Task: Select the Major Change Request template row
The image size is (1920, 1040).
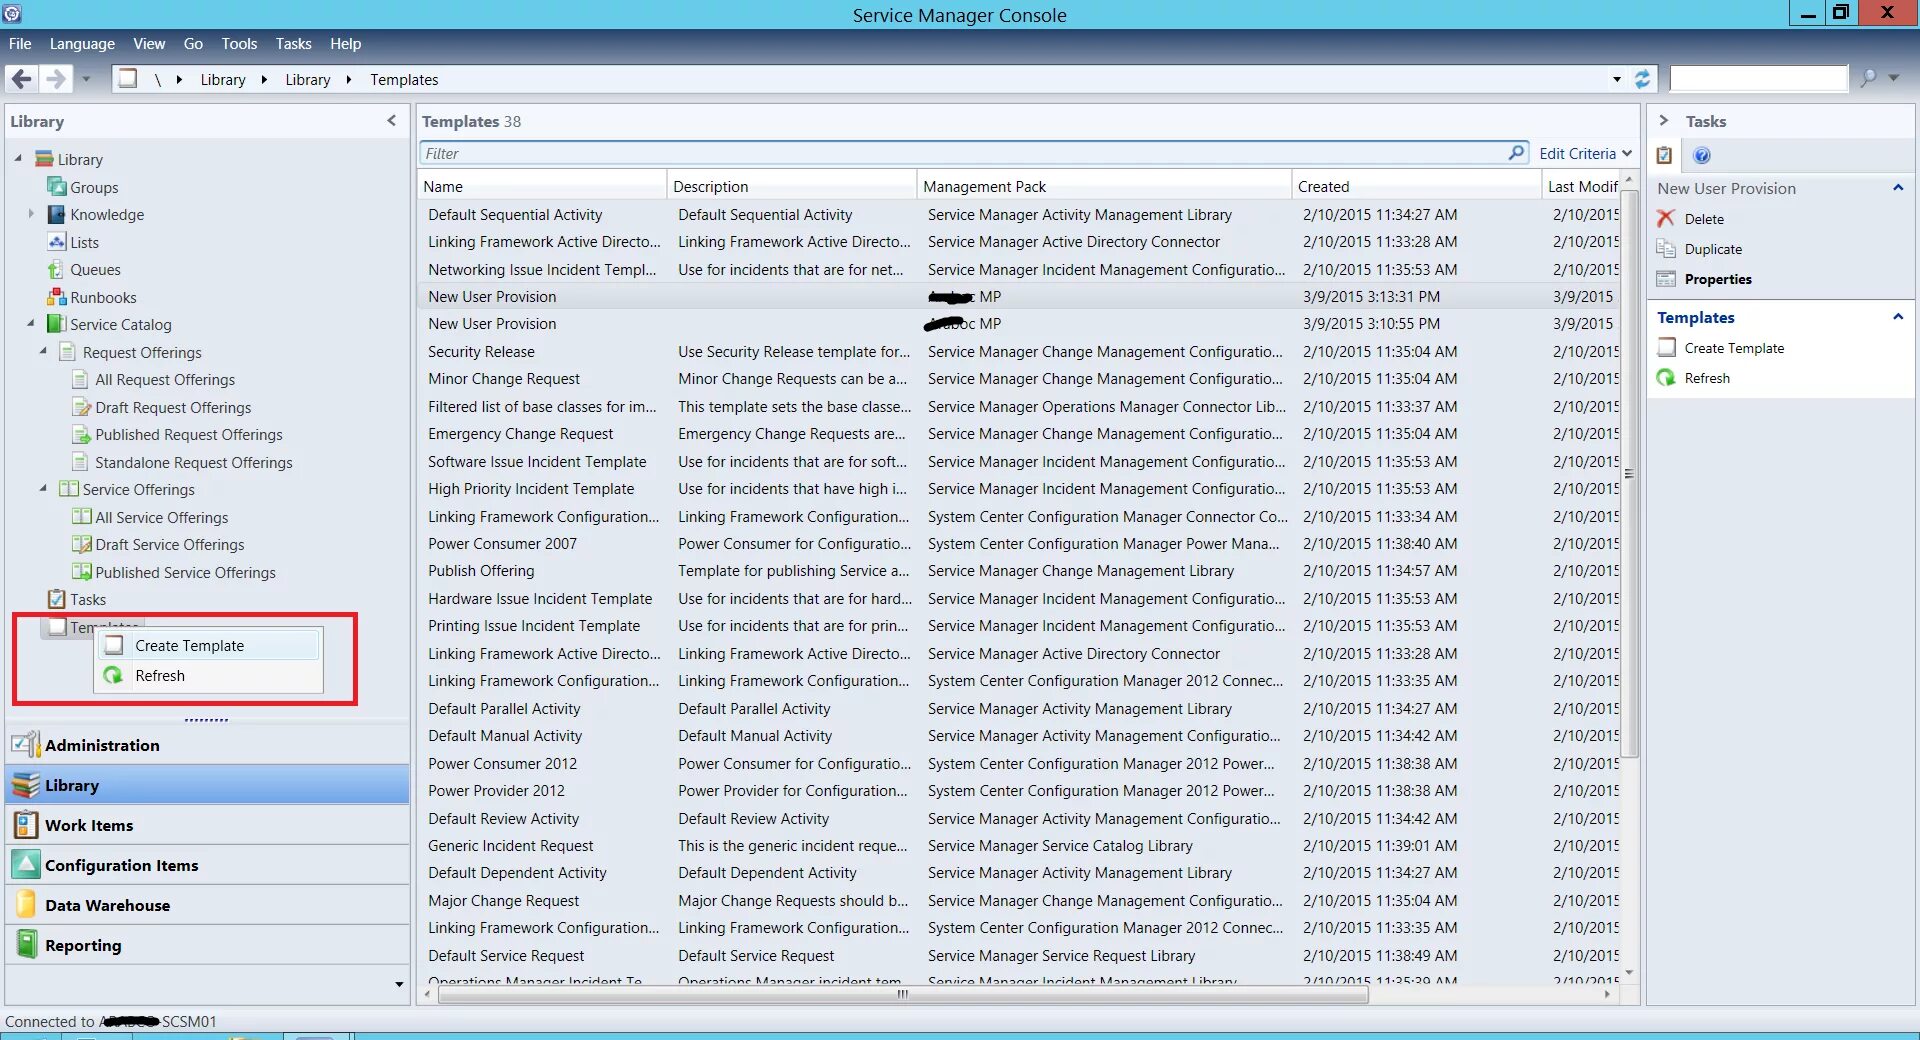Action: point(1018,901)
